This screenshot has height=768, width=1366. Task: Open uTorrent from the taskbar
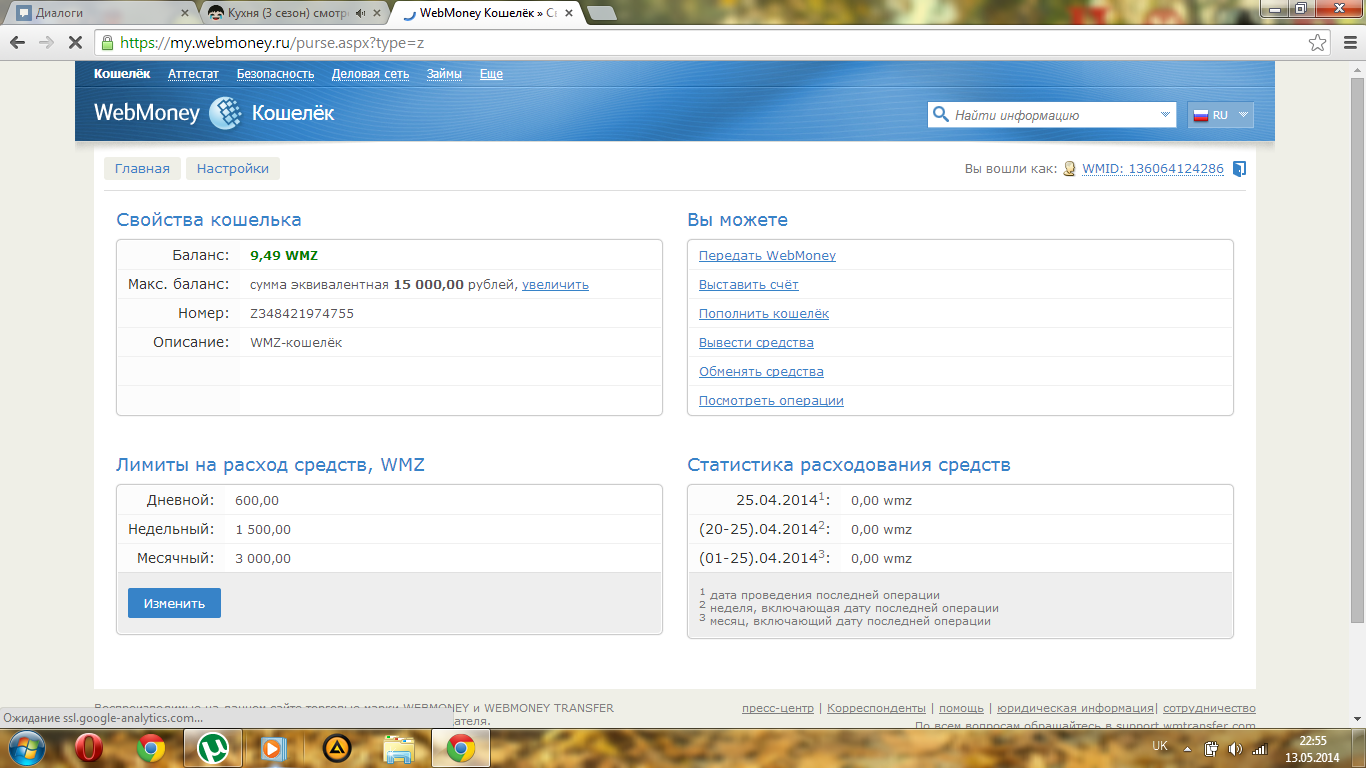tap(211, 748)
